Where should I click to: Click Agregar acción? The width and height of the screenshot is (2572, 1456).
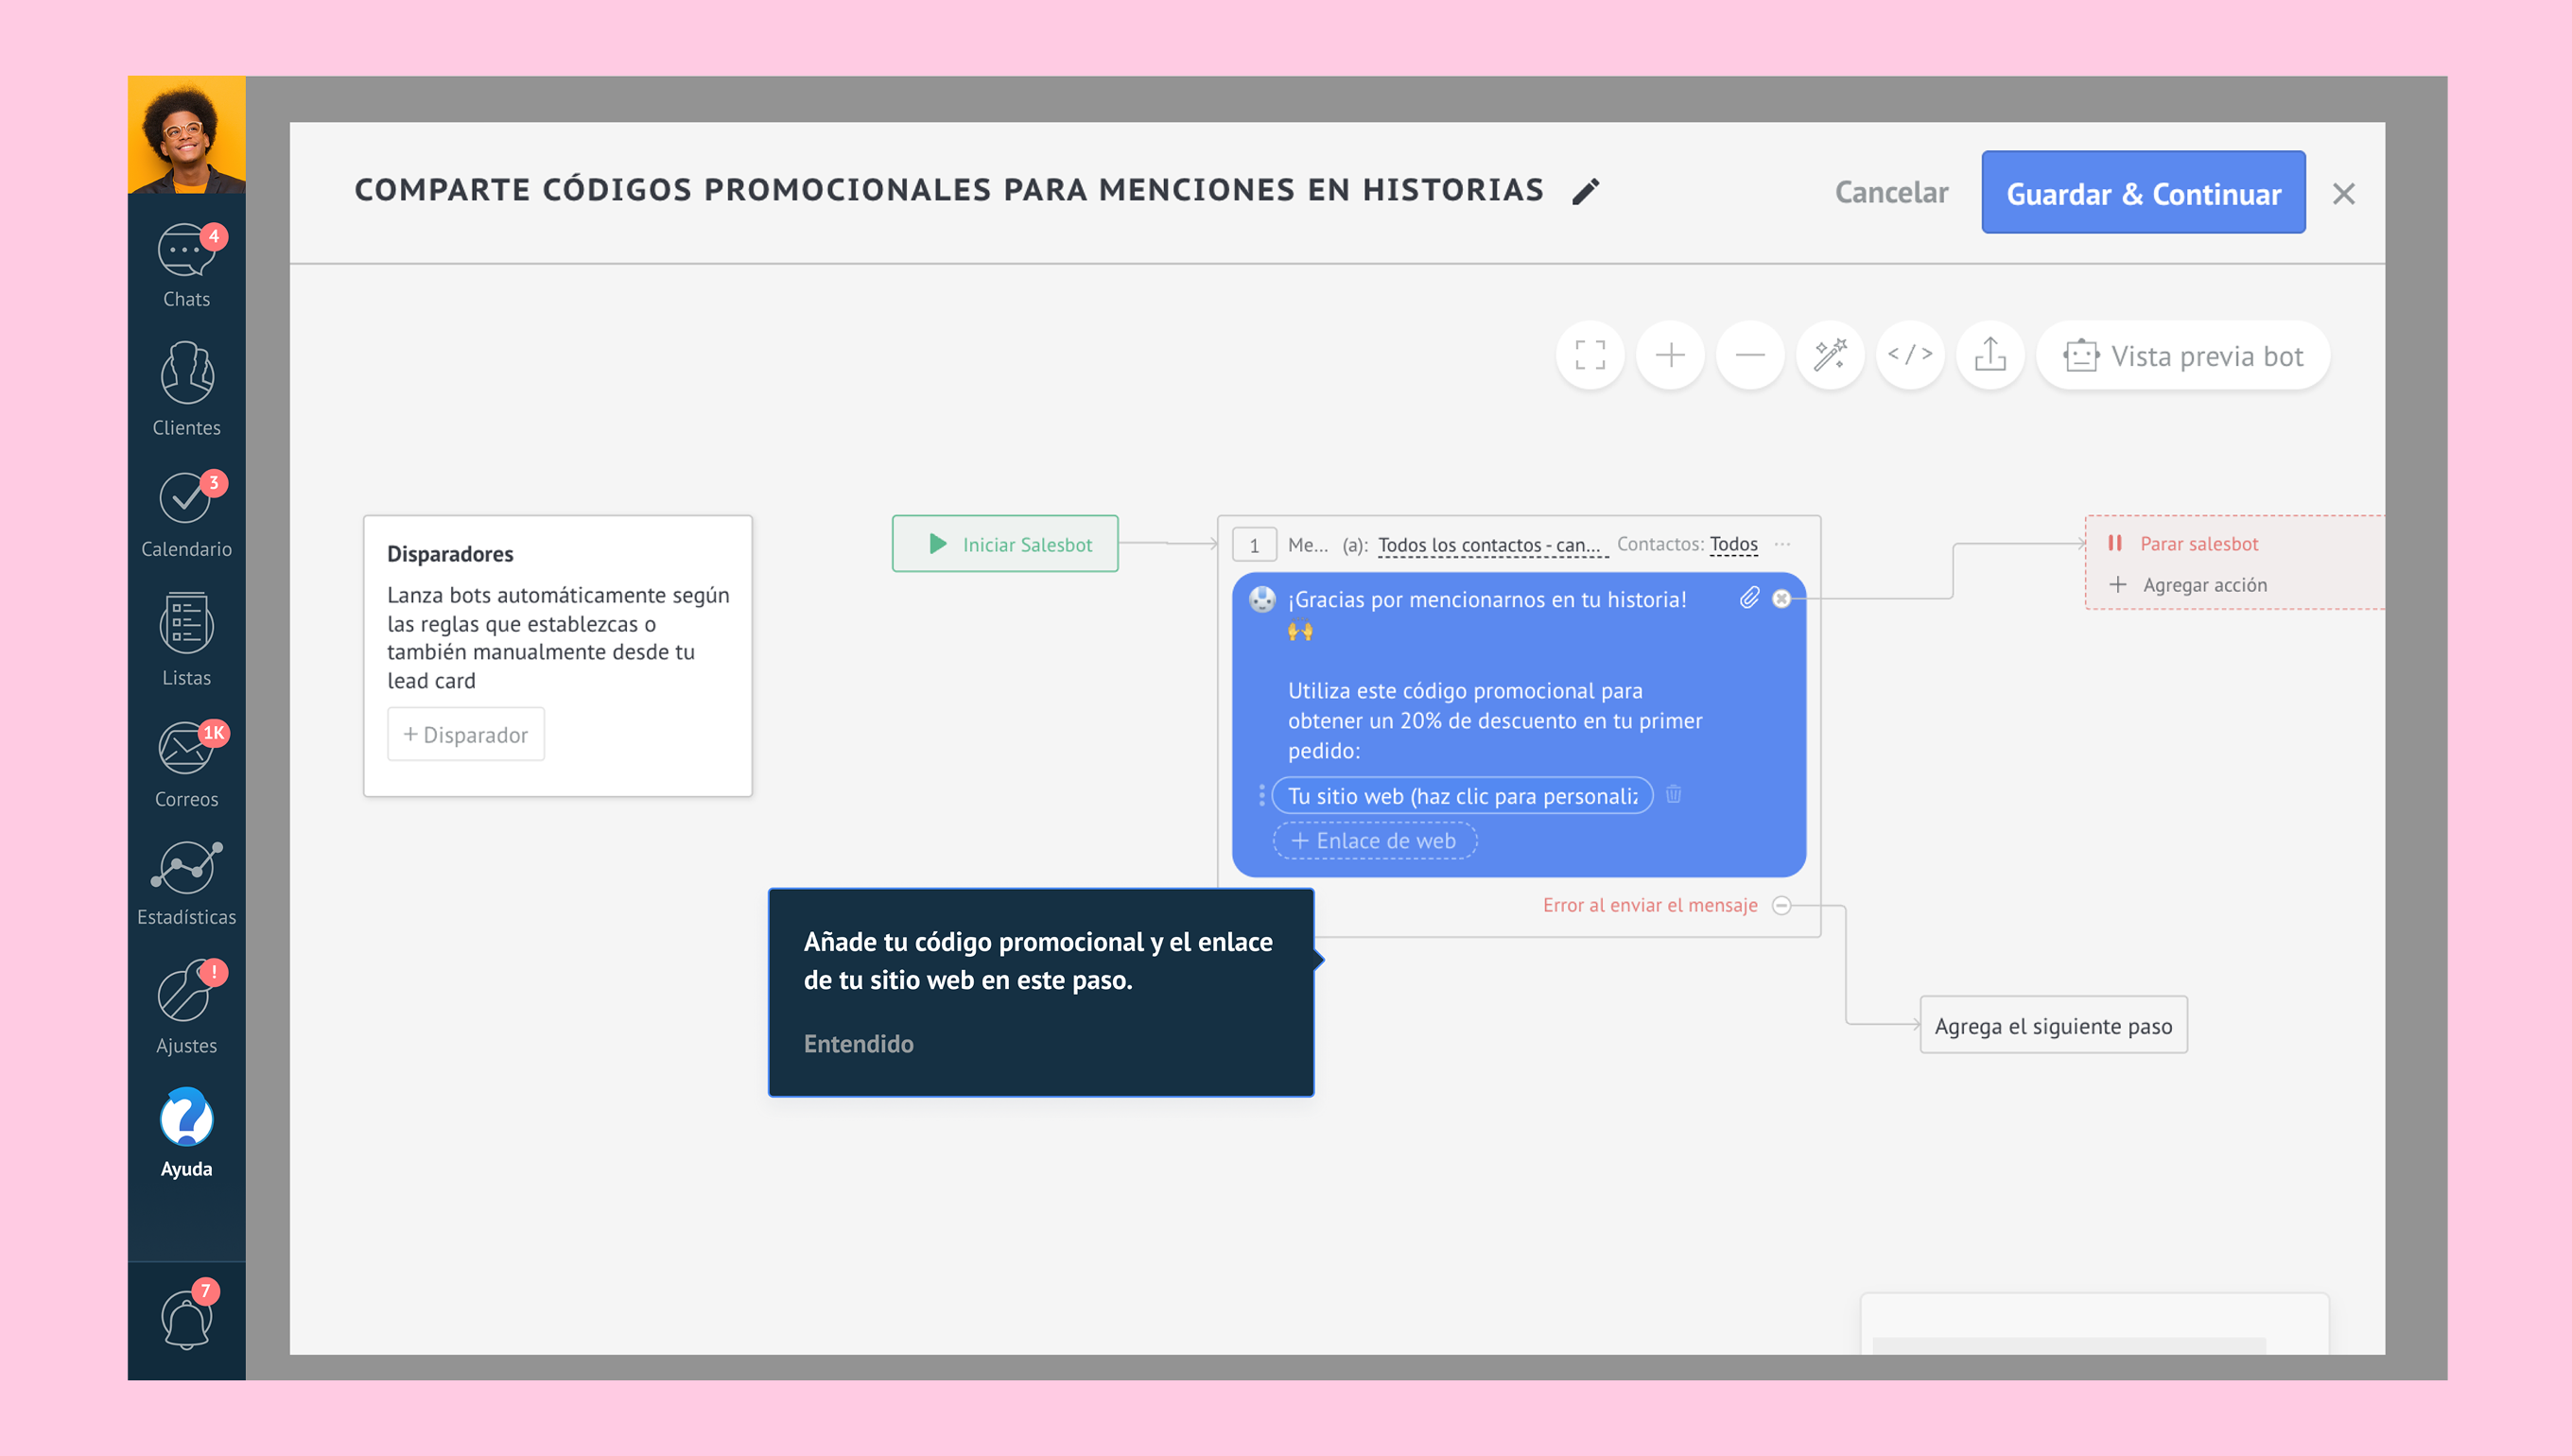pyautogui.click(x=2187, y=585)
